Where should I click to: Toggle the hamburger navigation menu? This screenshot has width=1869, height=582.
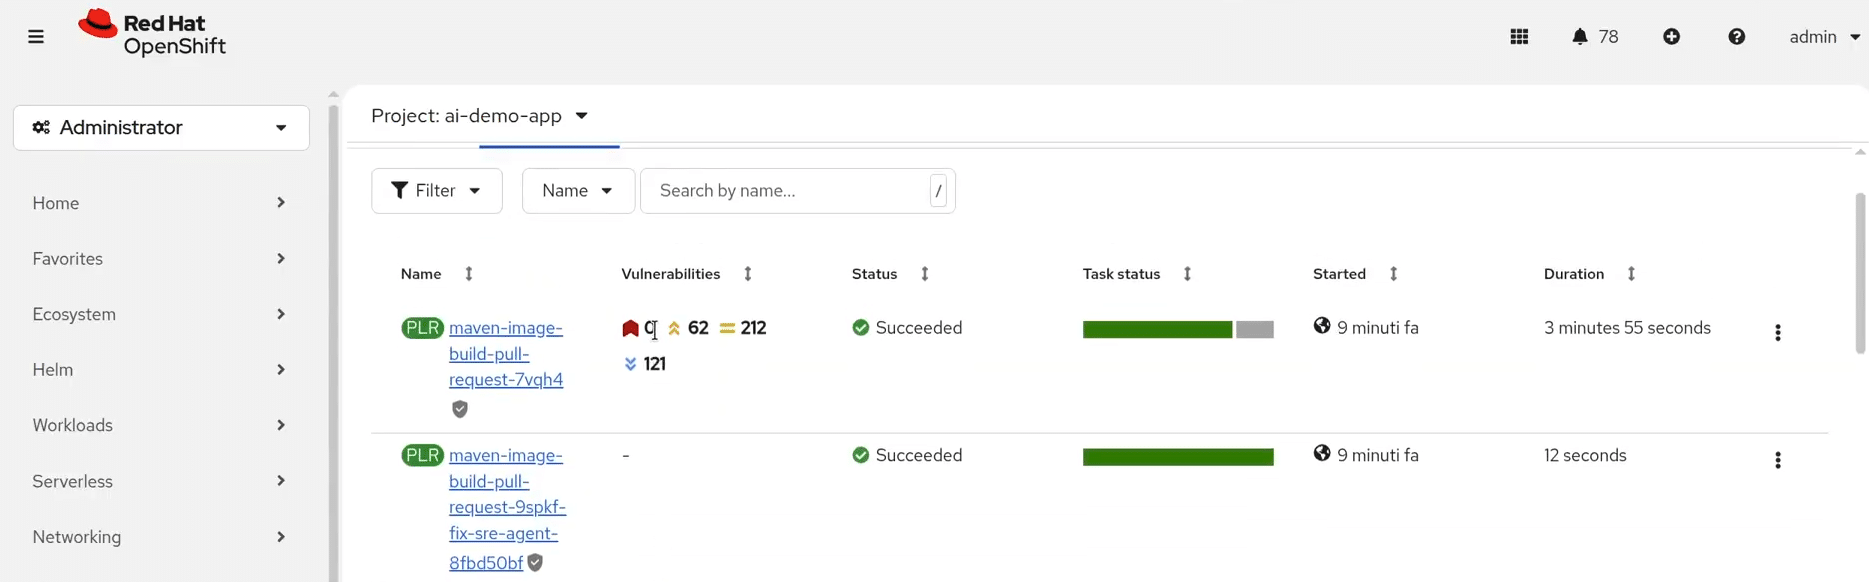(36, 37)
